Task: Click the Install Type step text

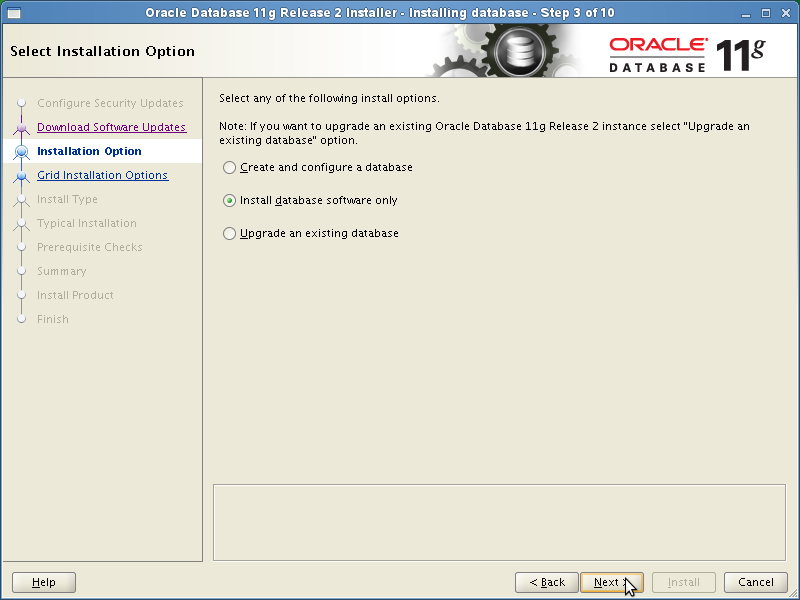Action: [67, 199]
